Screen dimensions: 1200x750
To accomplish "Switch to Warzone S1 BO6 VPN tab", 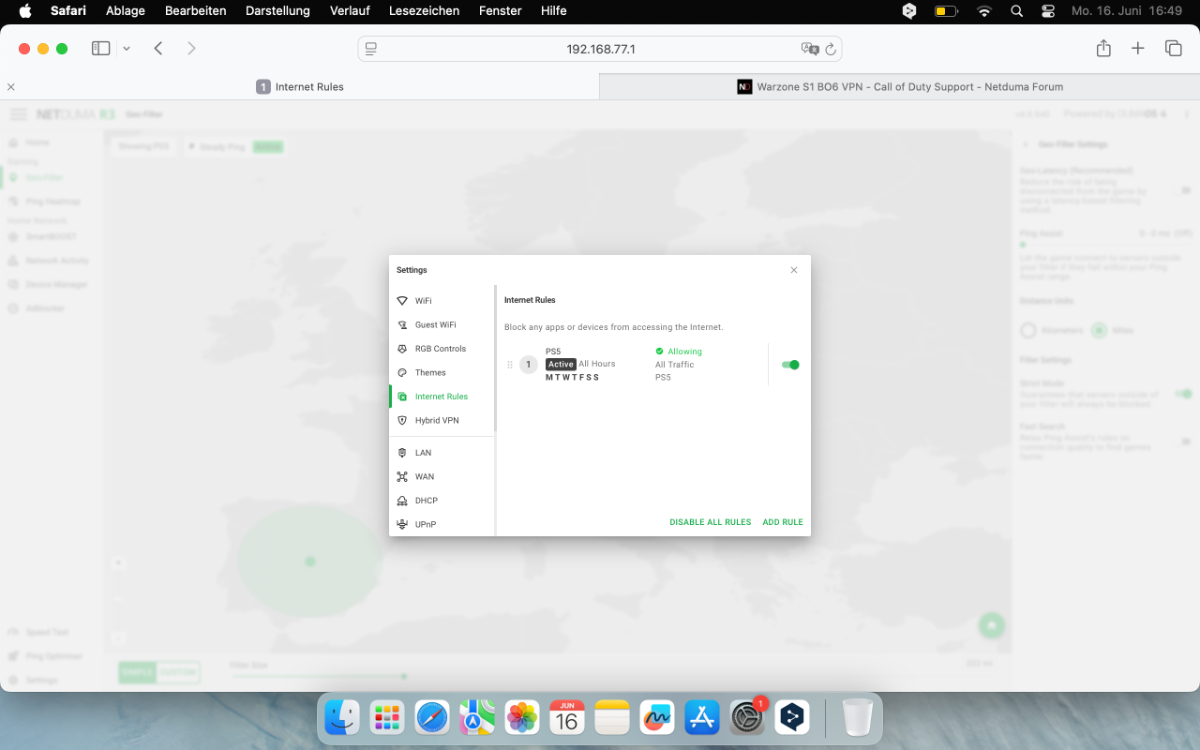I will (899, 87).
